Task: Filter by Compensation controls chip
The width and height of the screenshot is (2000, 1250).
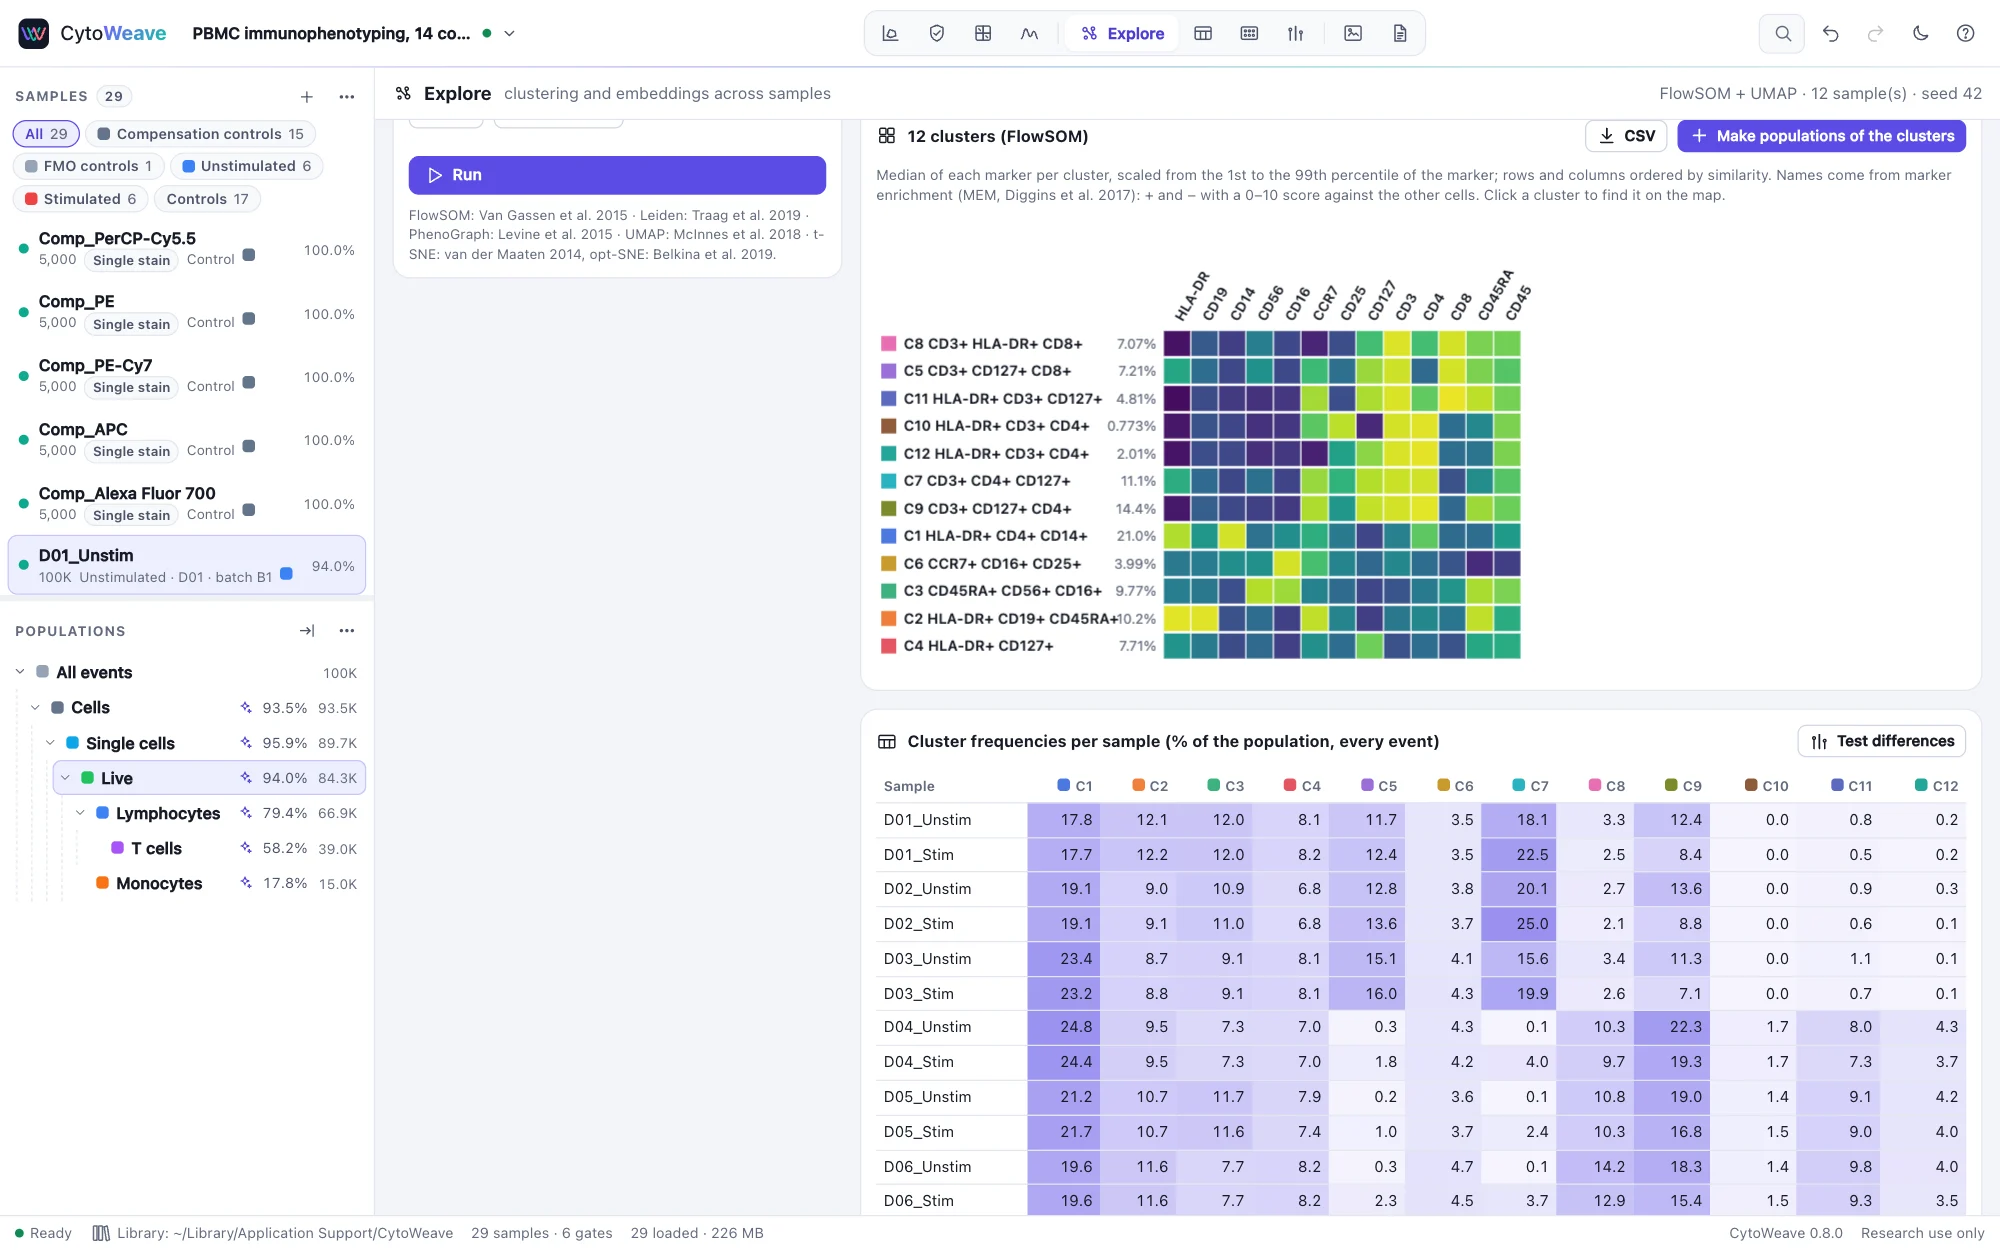Action: (200, 134)
